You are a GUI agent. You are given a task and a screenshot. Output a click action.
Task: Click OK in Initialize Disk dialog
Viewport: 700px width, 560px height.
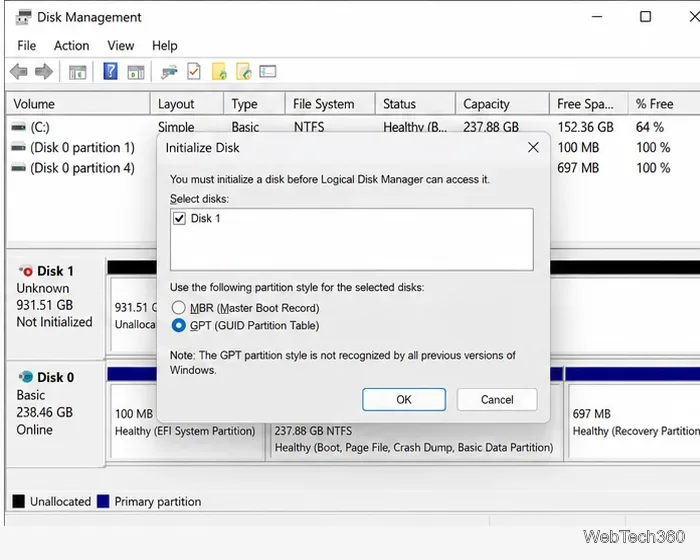pyautogui.click(x=404, y=399)
